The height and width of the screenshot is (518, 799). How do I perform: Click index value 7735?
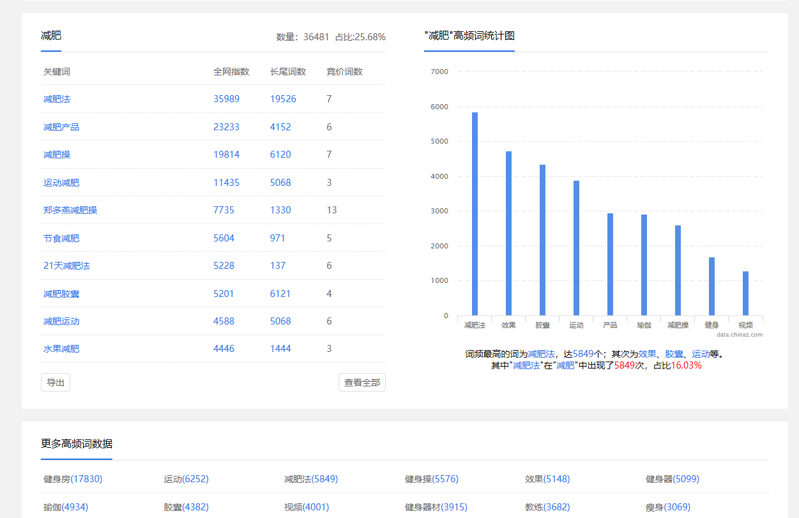[224, 210]
